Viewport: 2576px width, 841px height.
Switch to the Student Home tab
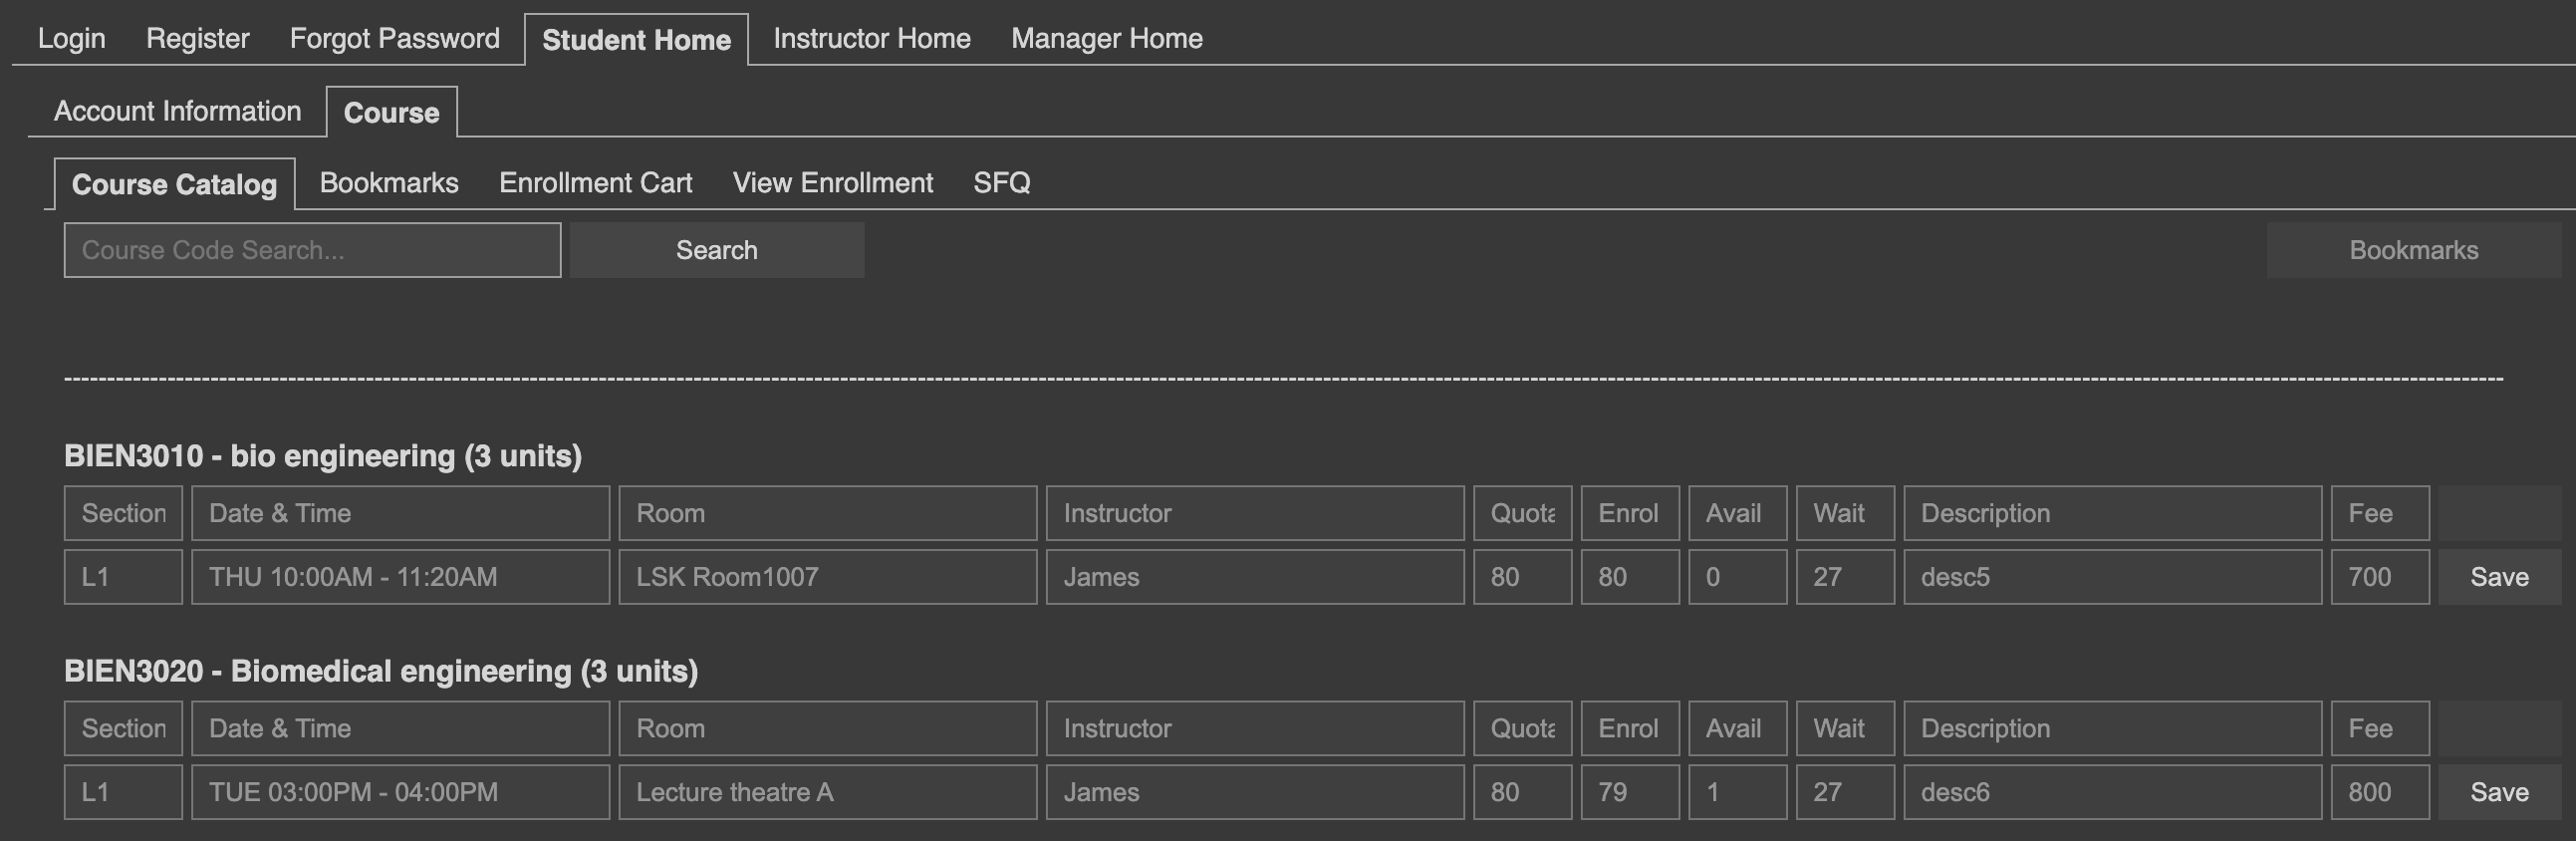click(x=636, y=38)
